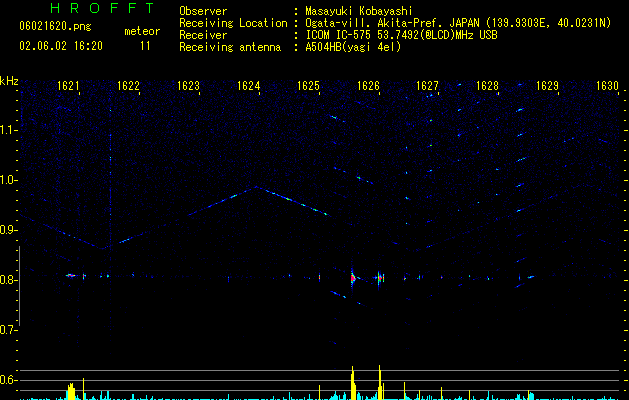The height and width of the screenshot is (400, 629).
Task: Click the peak of the Doppler trace near 1624
Action: click(256, 187)
